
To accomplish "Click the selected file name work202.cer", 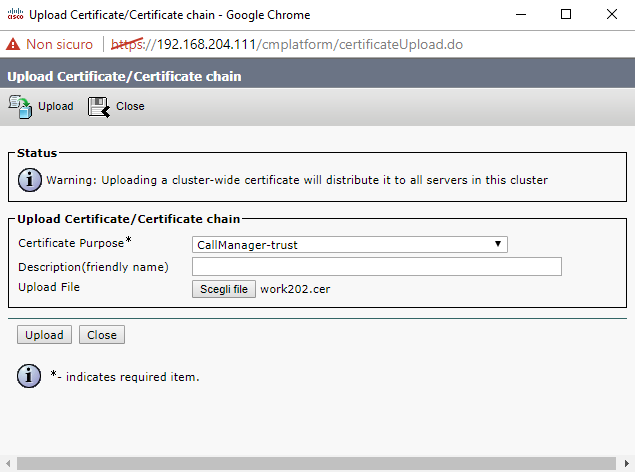I will coord(295,289).
